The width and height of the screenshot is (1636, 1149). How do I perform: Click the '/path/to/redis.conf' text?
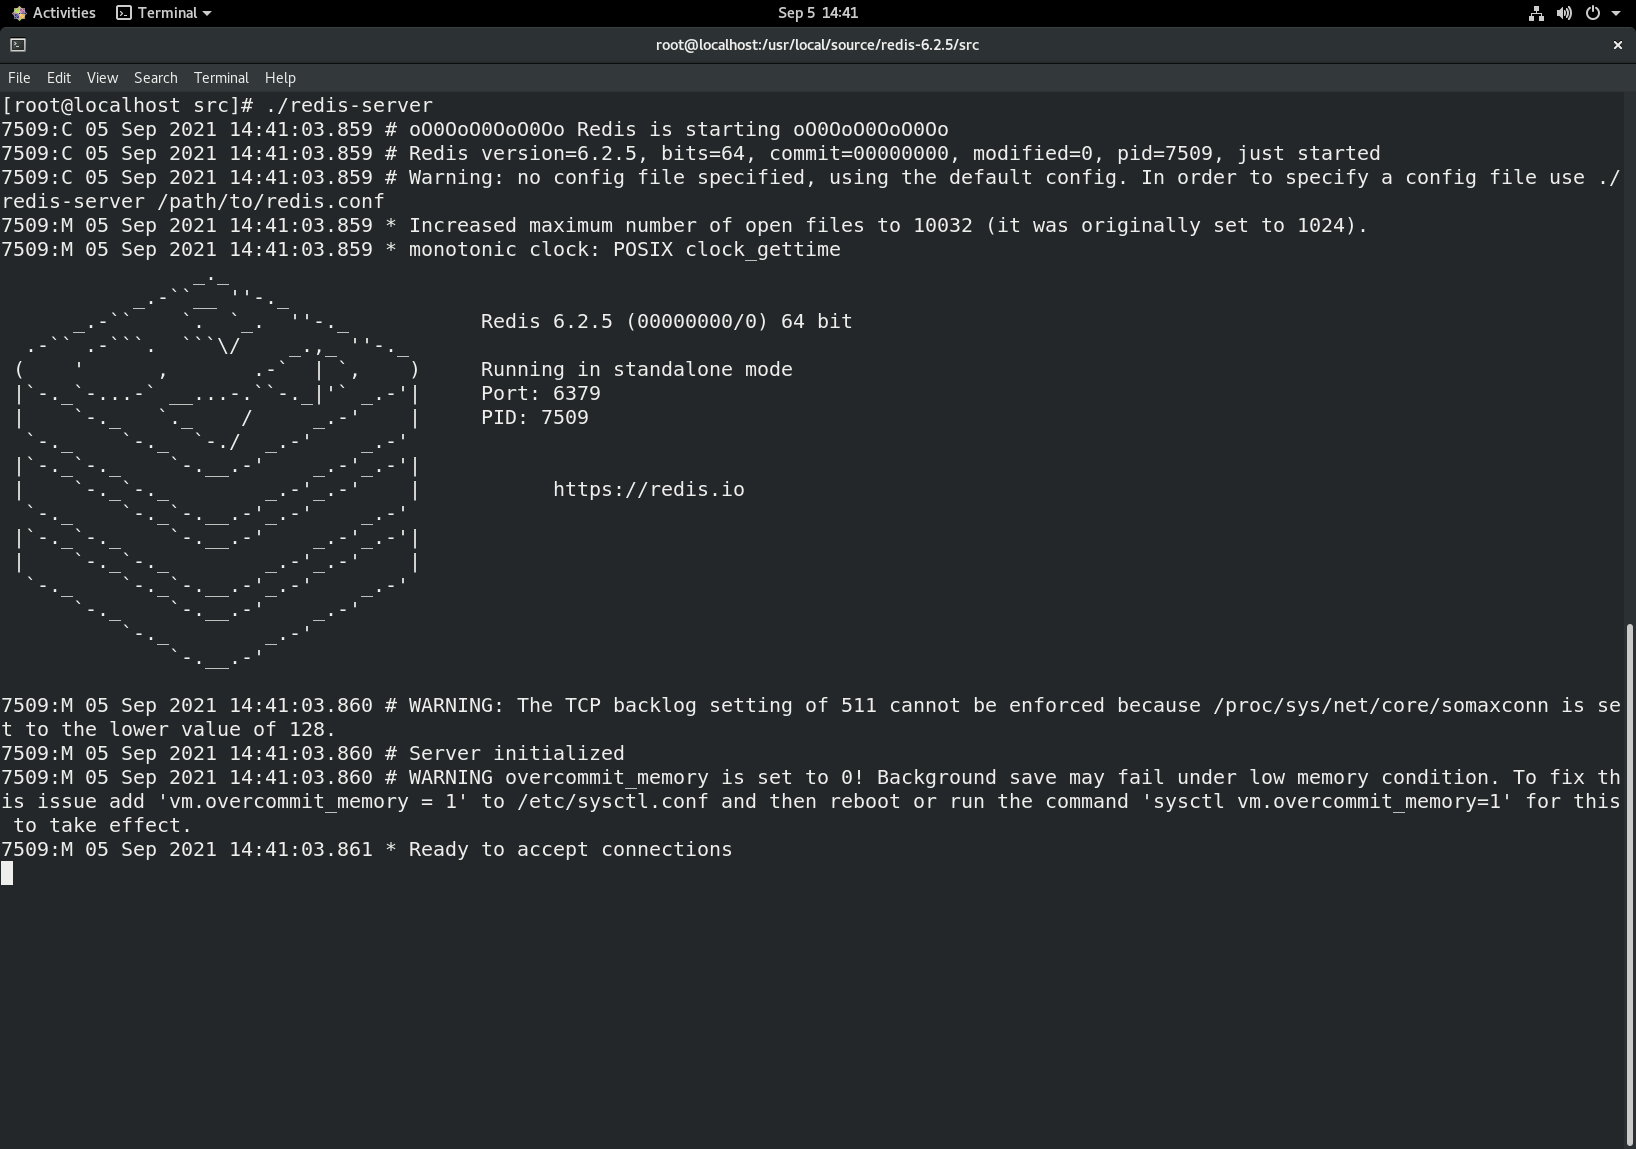pyautogui.click(x=271, y=201)
